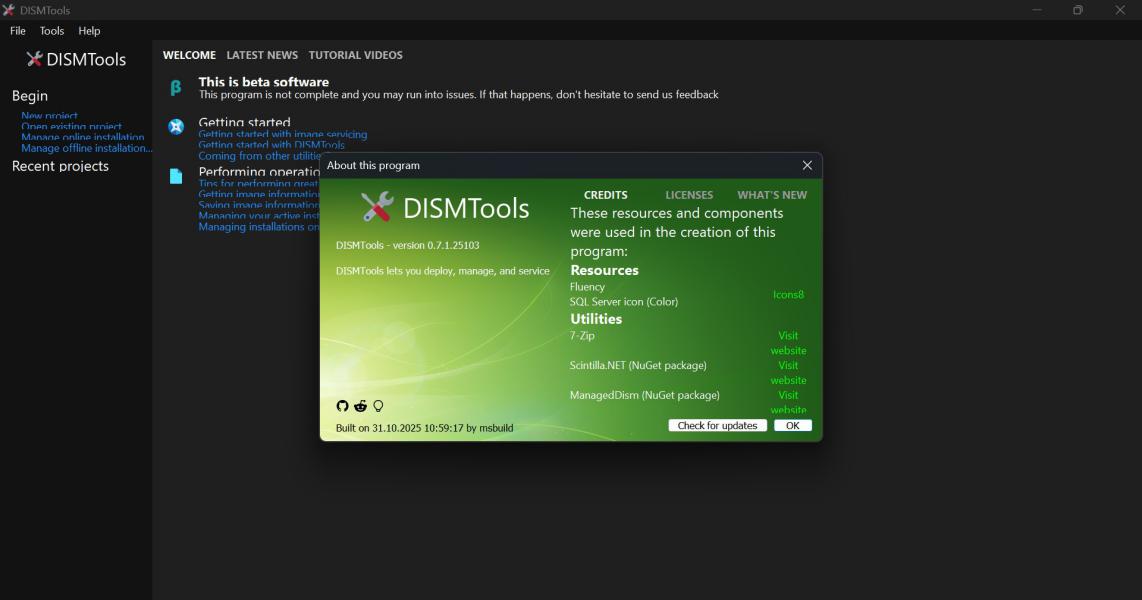Open the Tools menu
1142x600 pixels.
52,31
